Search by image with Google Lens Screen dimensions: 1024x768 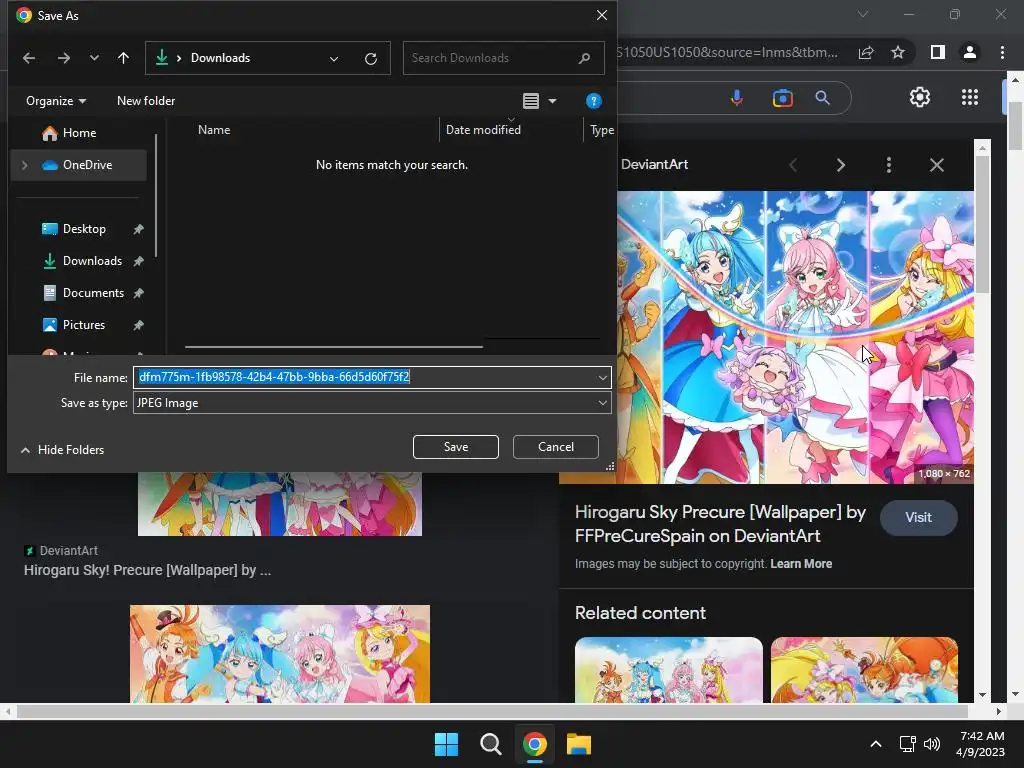[782, 98]
